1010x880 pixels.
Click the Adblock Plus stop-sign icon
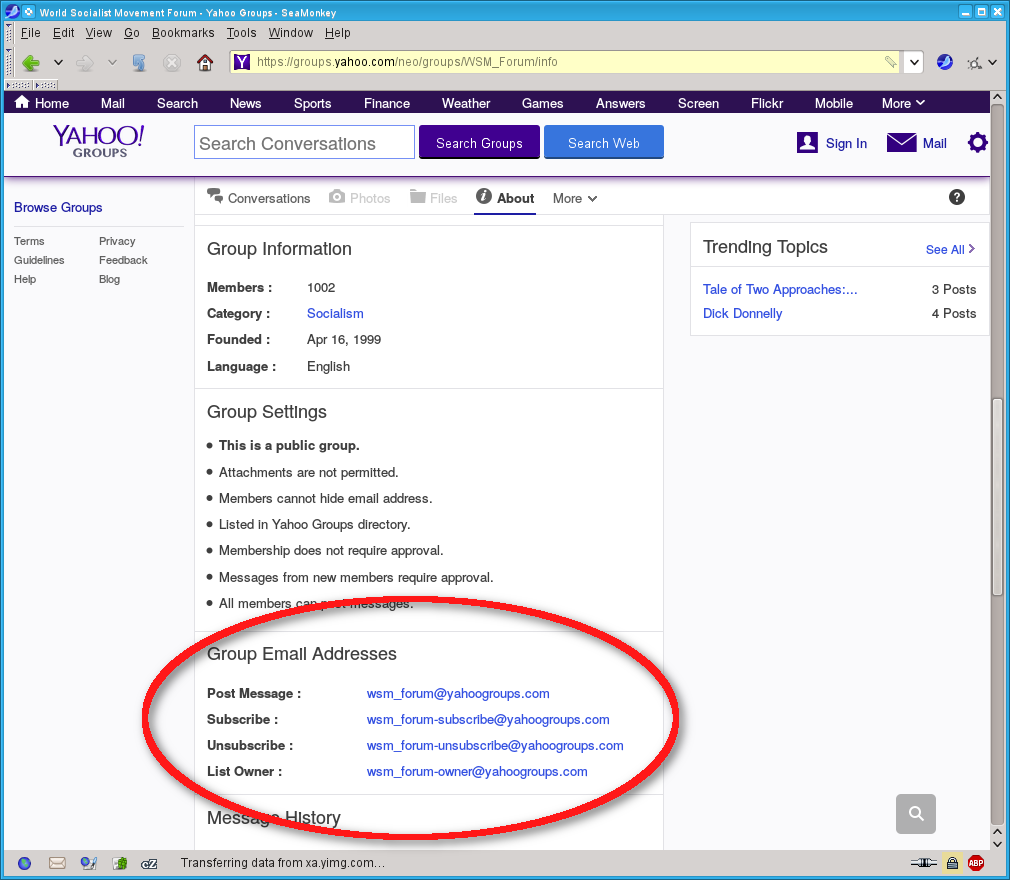976,862
